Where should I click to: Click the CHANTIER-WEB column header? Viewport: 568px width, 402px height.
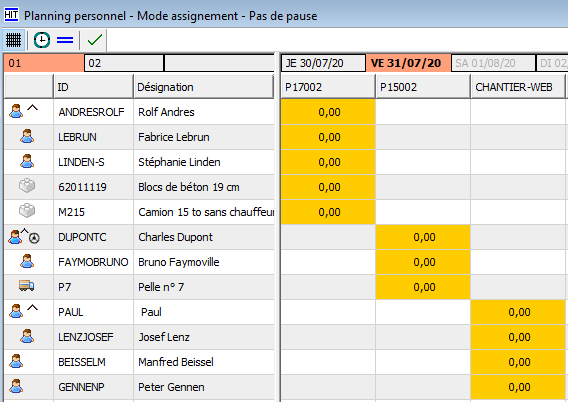click(x=518, y=87)
